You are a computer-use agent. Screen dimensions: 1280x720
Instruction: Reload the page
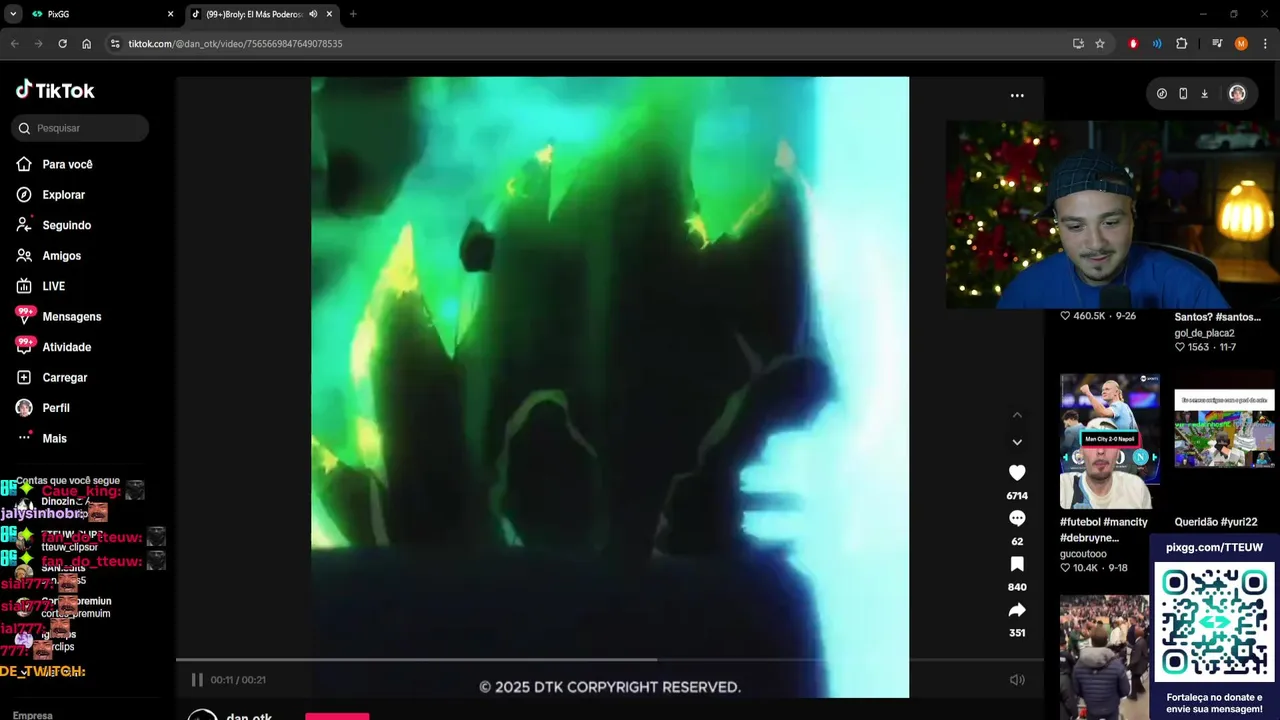click(62, 44)
